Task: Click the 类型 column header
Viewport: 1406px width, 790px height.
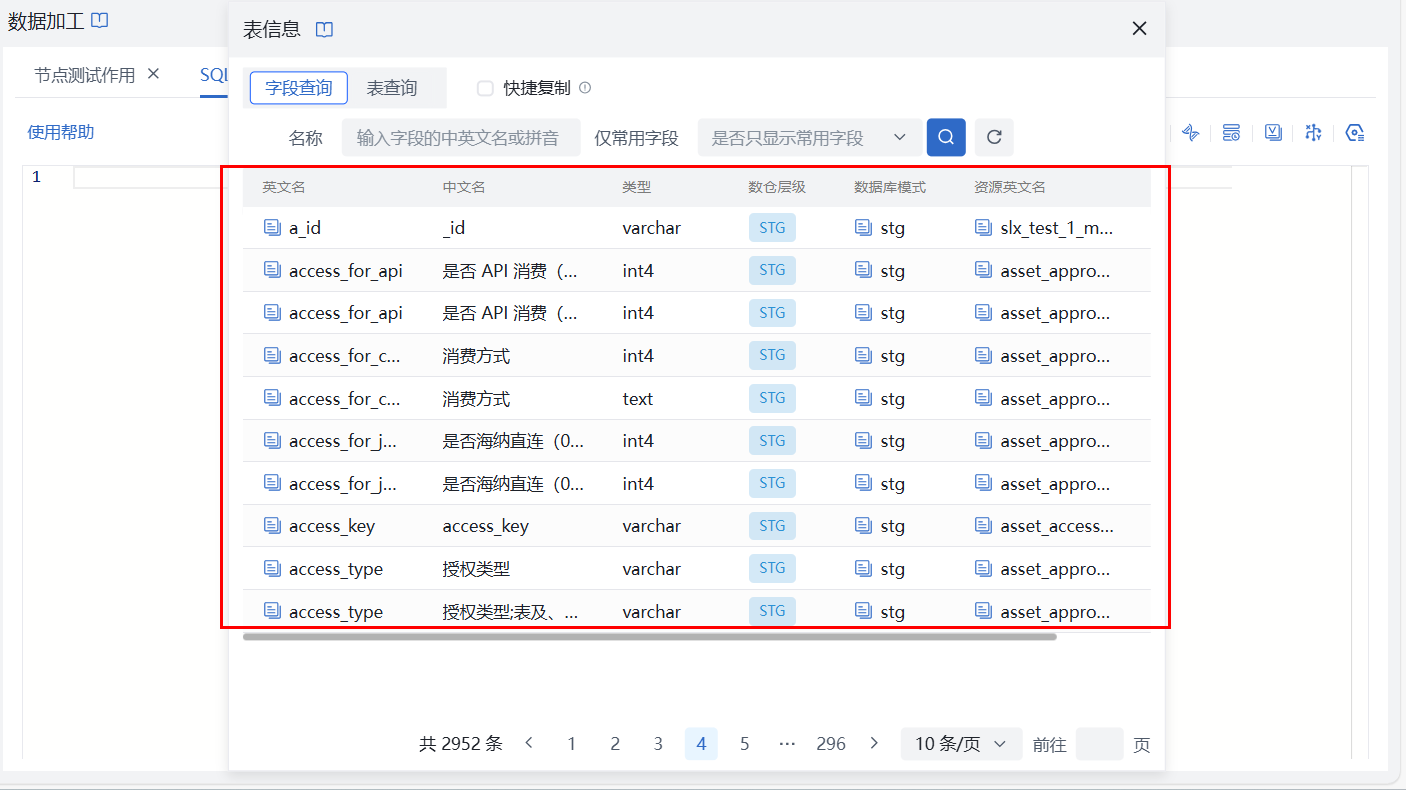Action: pyautogui.click(x=637, y=187)
